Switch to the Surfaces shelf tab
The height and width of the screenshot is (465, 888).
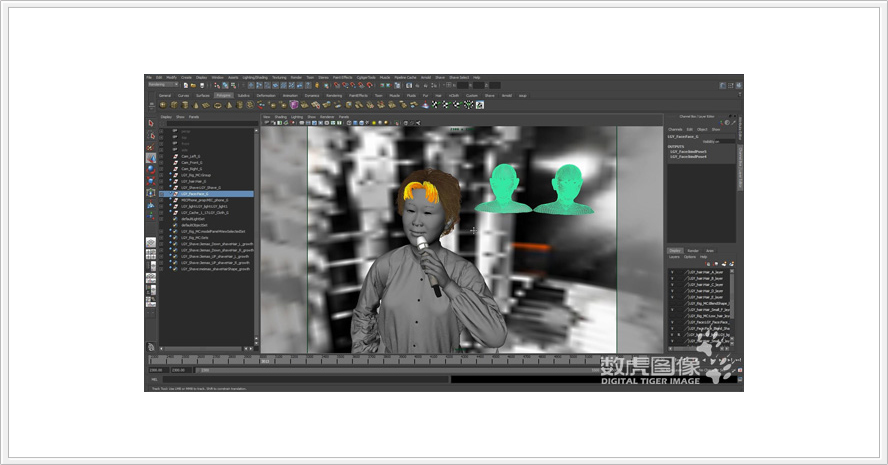[203, 96]
